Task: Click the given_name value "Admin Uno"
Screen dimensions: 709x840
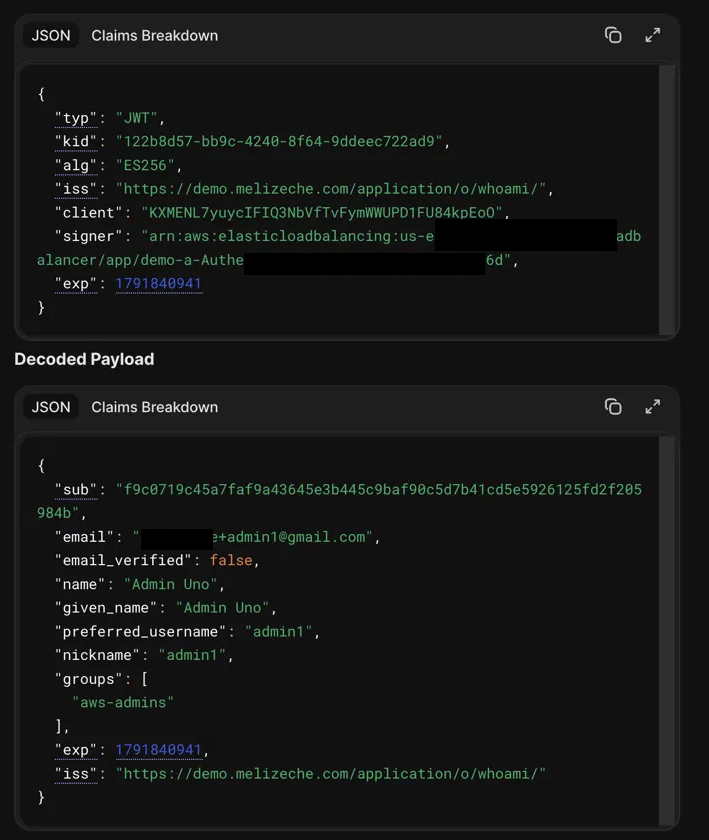Action: pyautogui.click(x=223, y=608)
